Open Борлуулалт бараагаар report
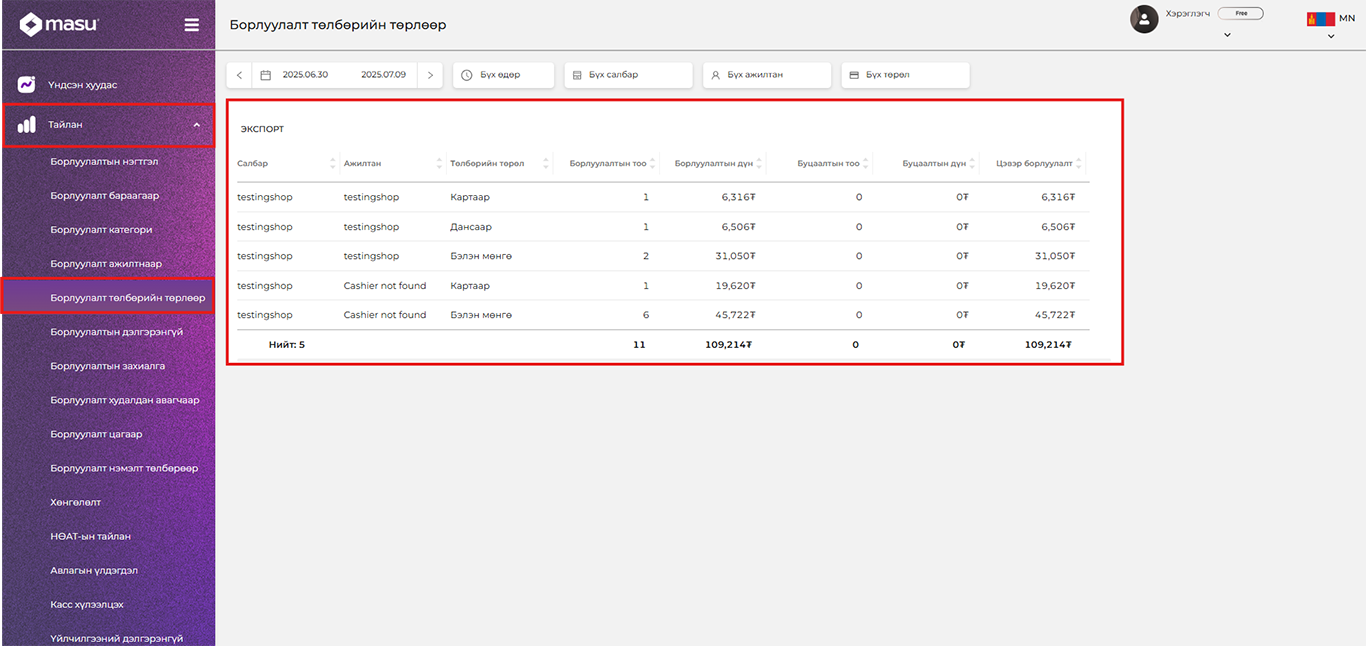This screenshot has width=1366, height=646. [105, 196]
